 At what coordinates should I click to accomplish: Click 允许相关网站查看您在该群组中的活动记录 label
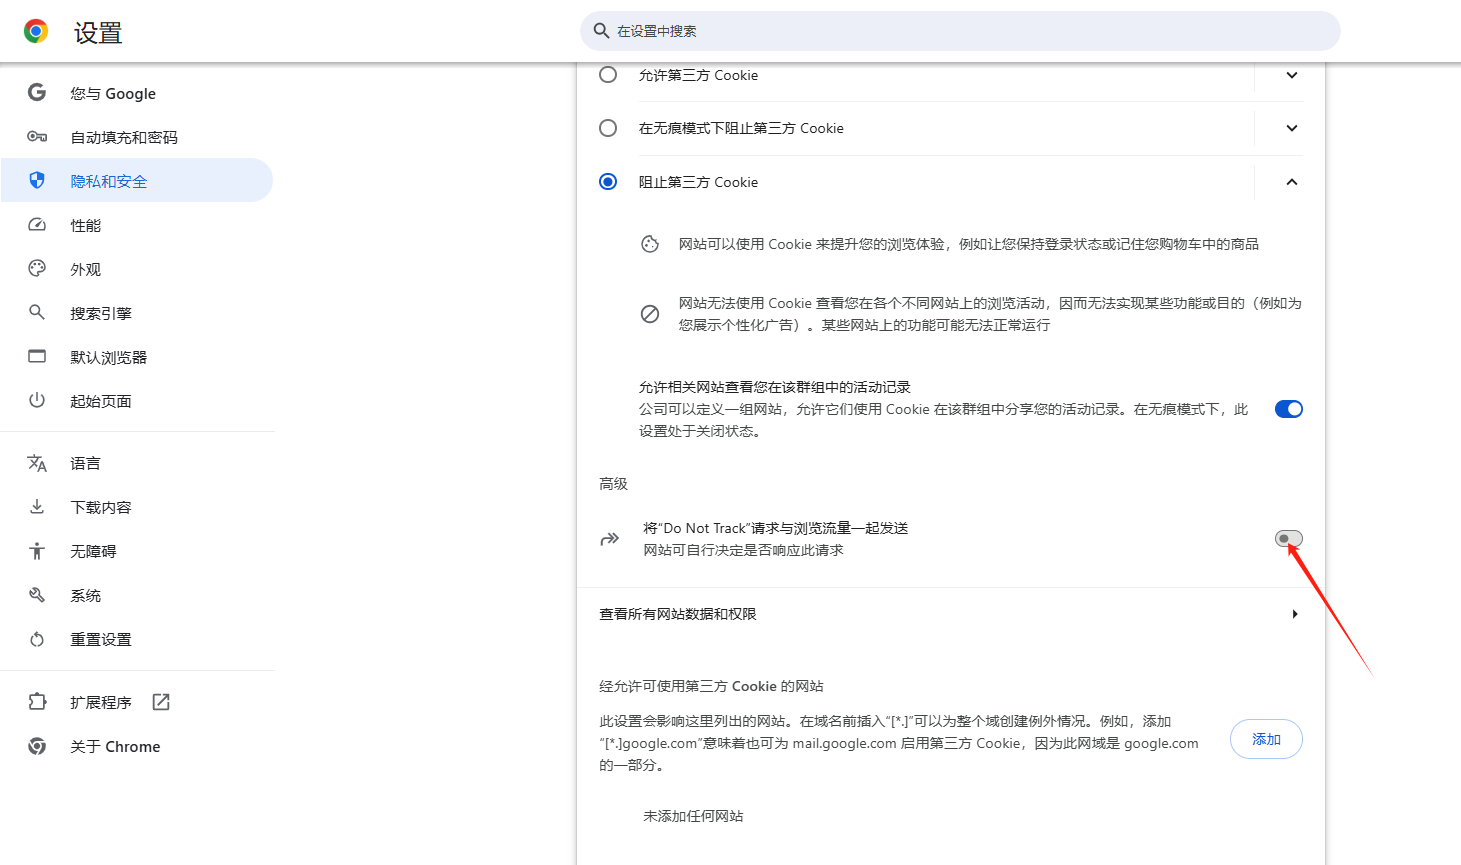(x=775, y=387)
